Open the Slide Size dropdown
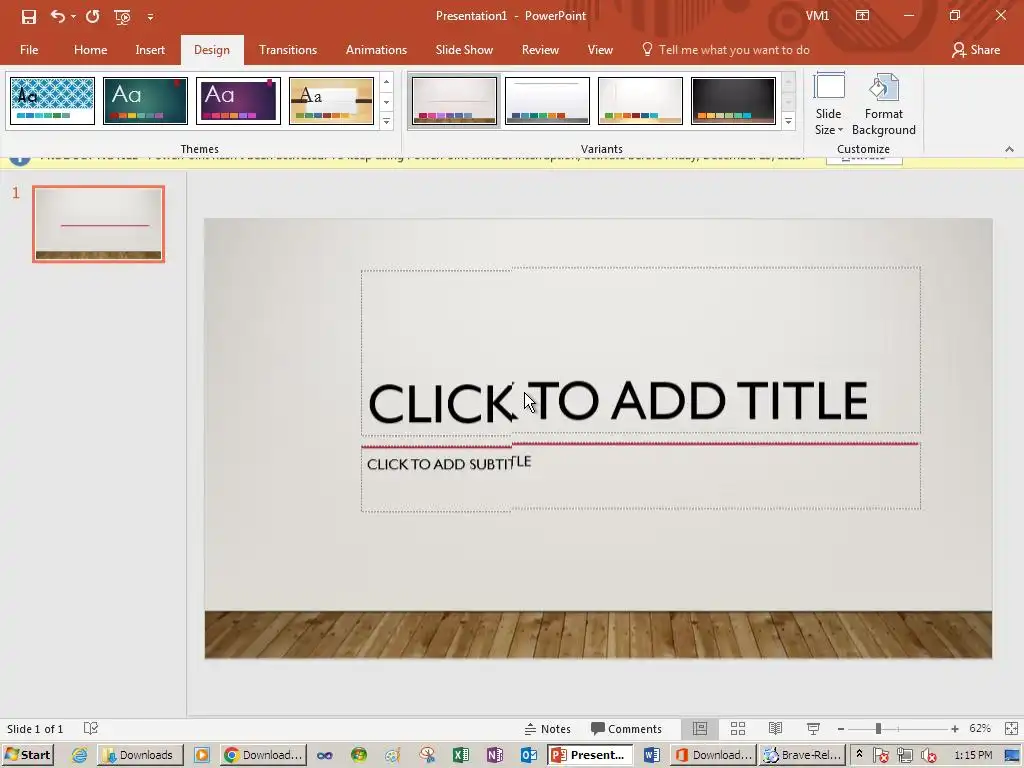The width and height of the screenshot is (1024, 768). click(828, 104)
